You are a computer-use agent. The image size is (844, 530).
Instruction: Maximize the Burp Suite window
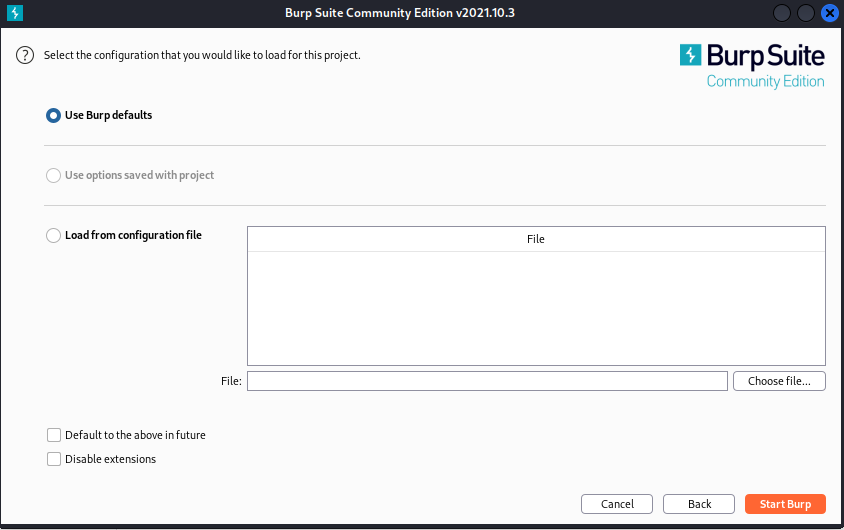805,13
